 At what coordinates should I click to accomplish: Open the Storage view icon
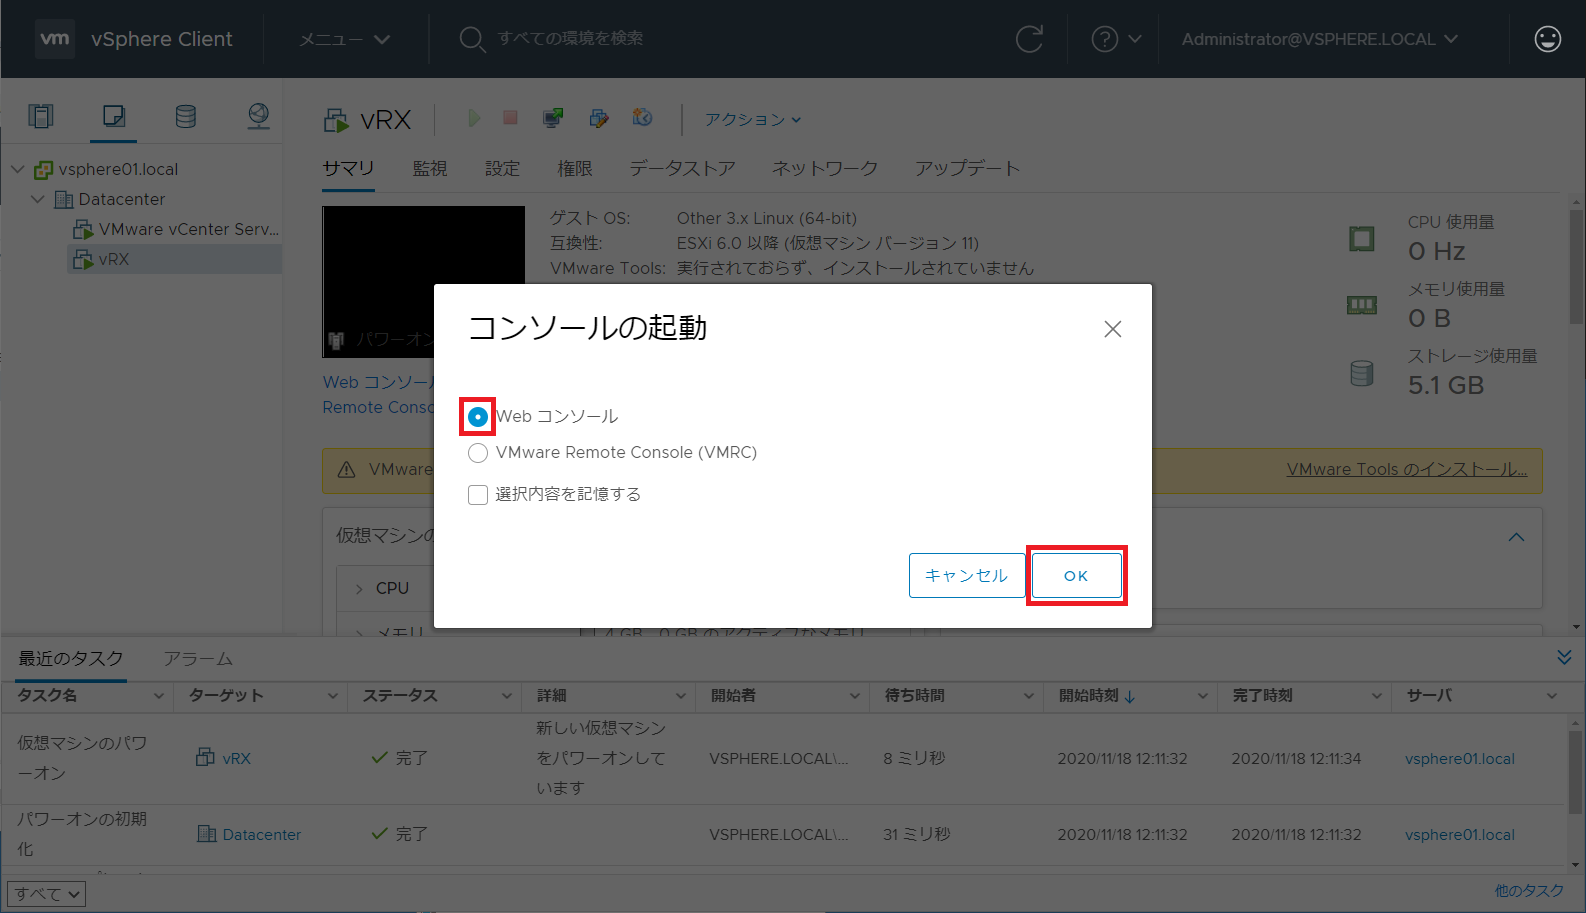(x=186, y=117)
